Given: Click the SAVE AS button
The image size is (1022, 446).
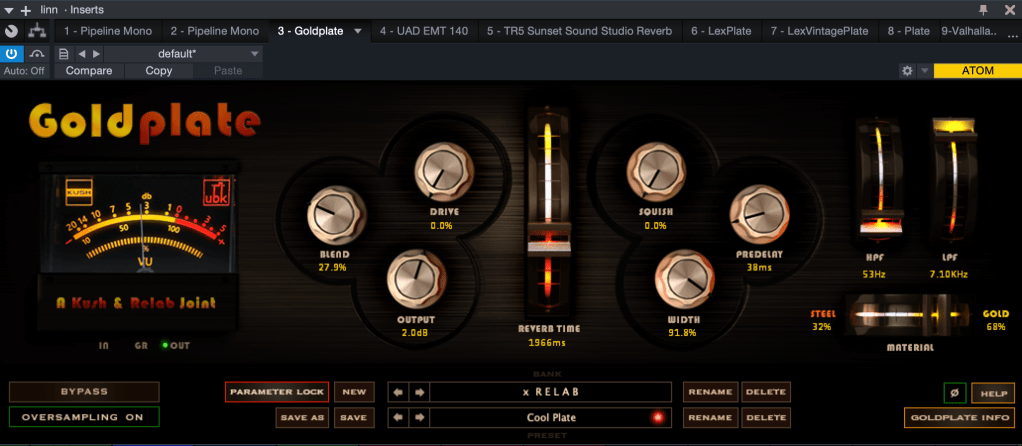Looking at the screenshot, I should click(301, 417).
